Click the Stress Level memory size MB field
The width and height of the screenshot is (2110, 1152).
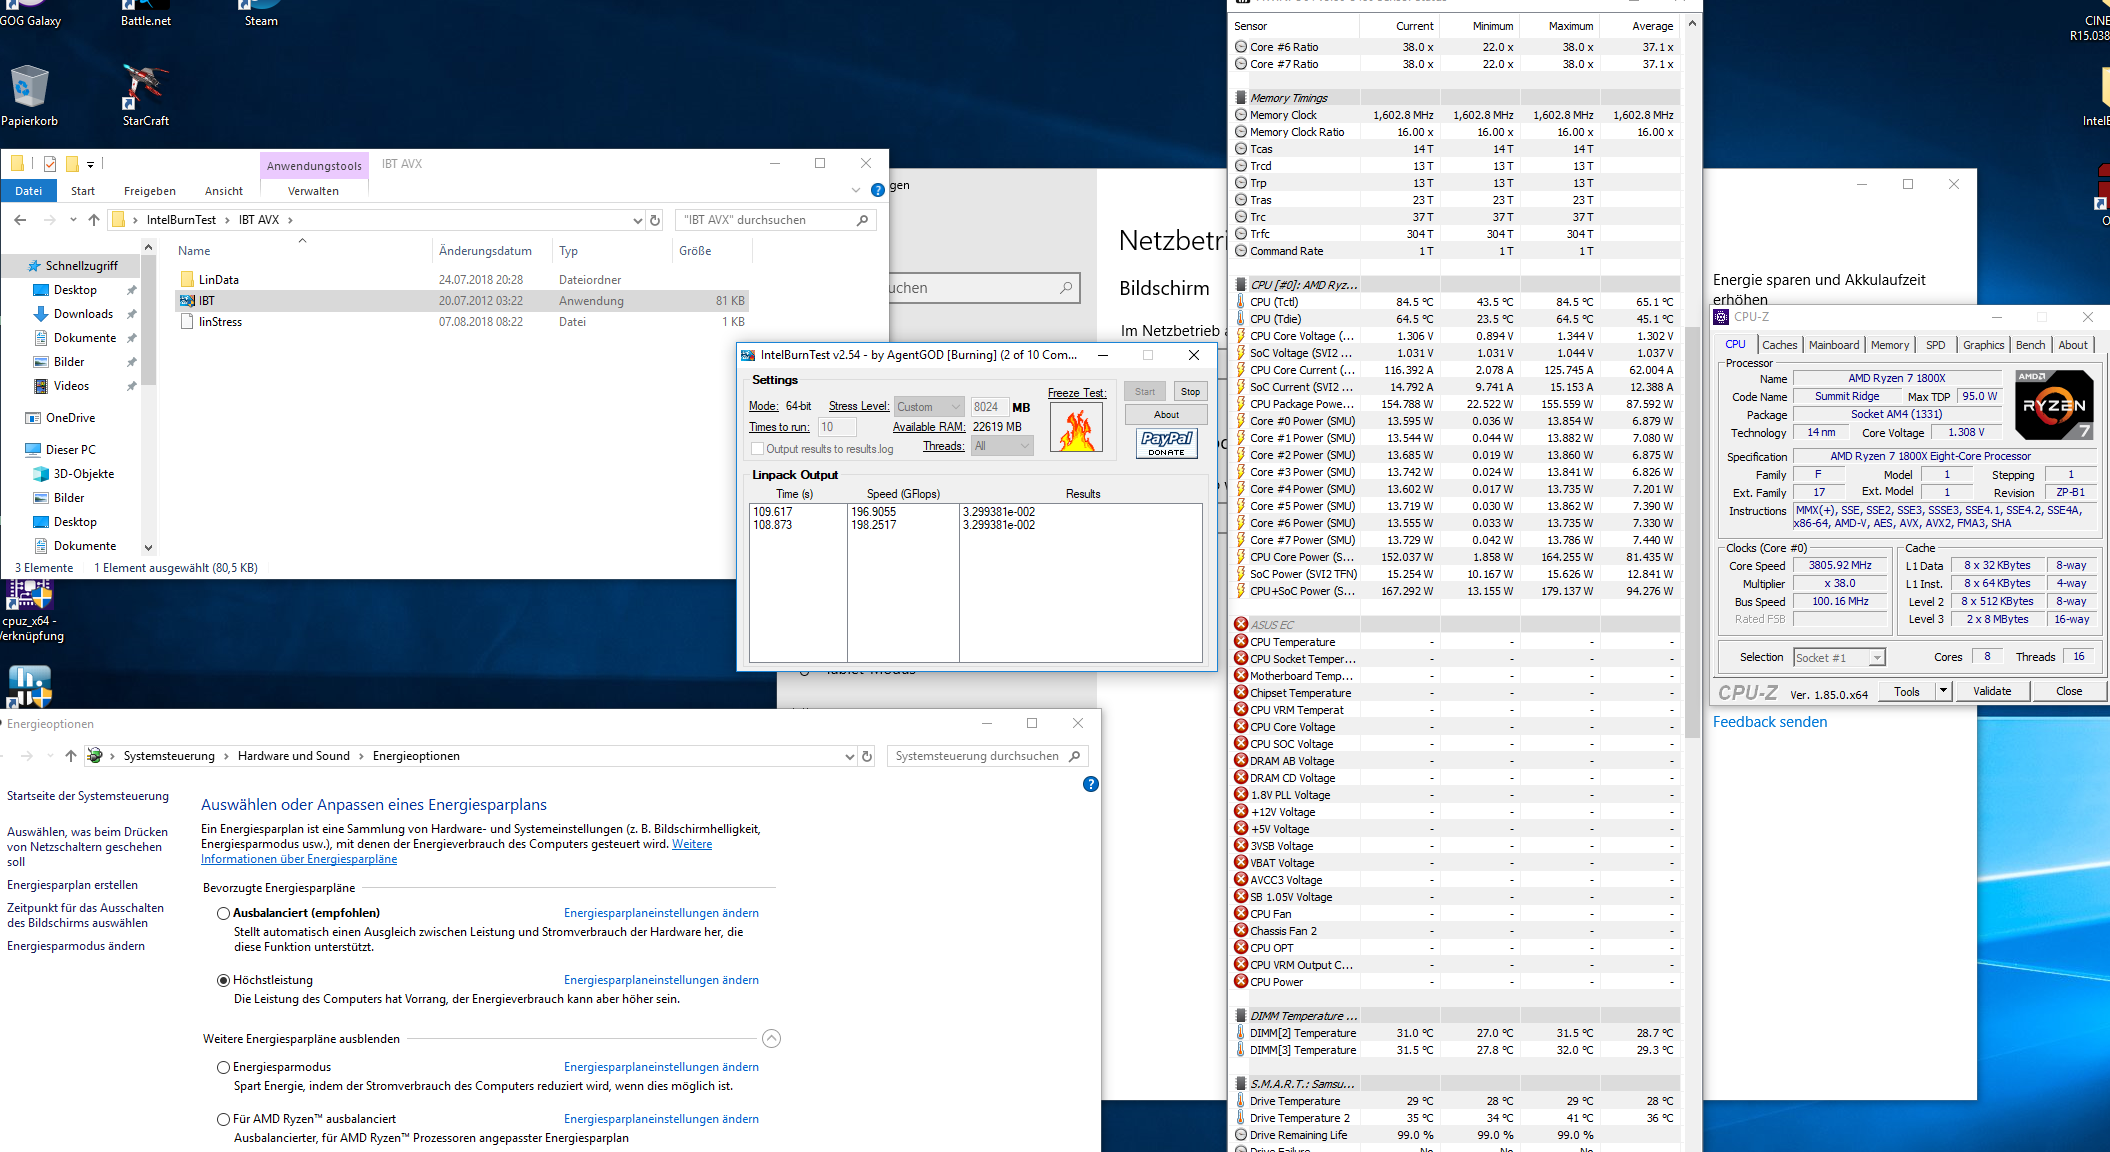[989, 407]
